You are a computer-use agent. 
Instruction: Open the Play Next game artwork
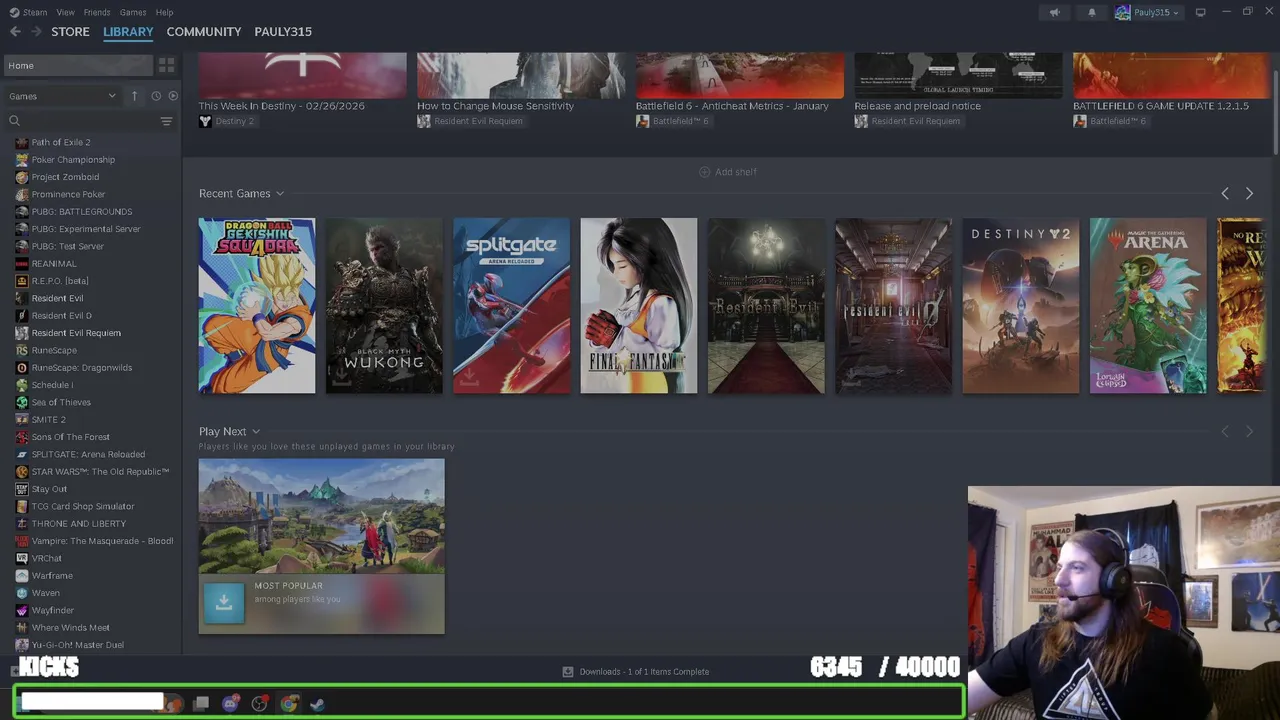coord(321,516)
